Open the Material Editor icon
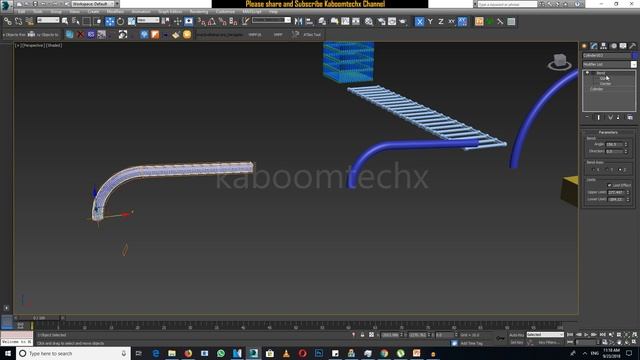Viewport: 640px width, 360px height. 369,21
